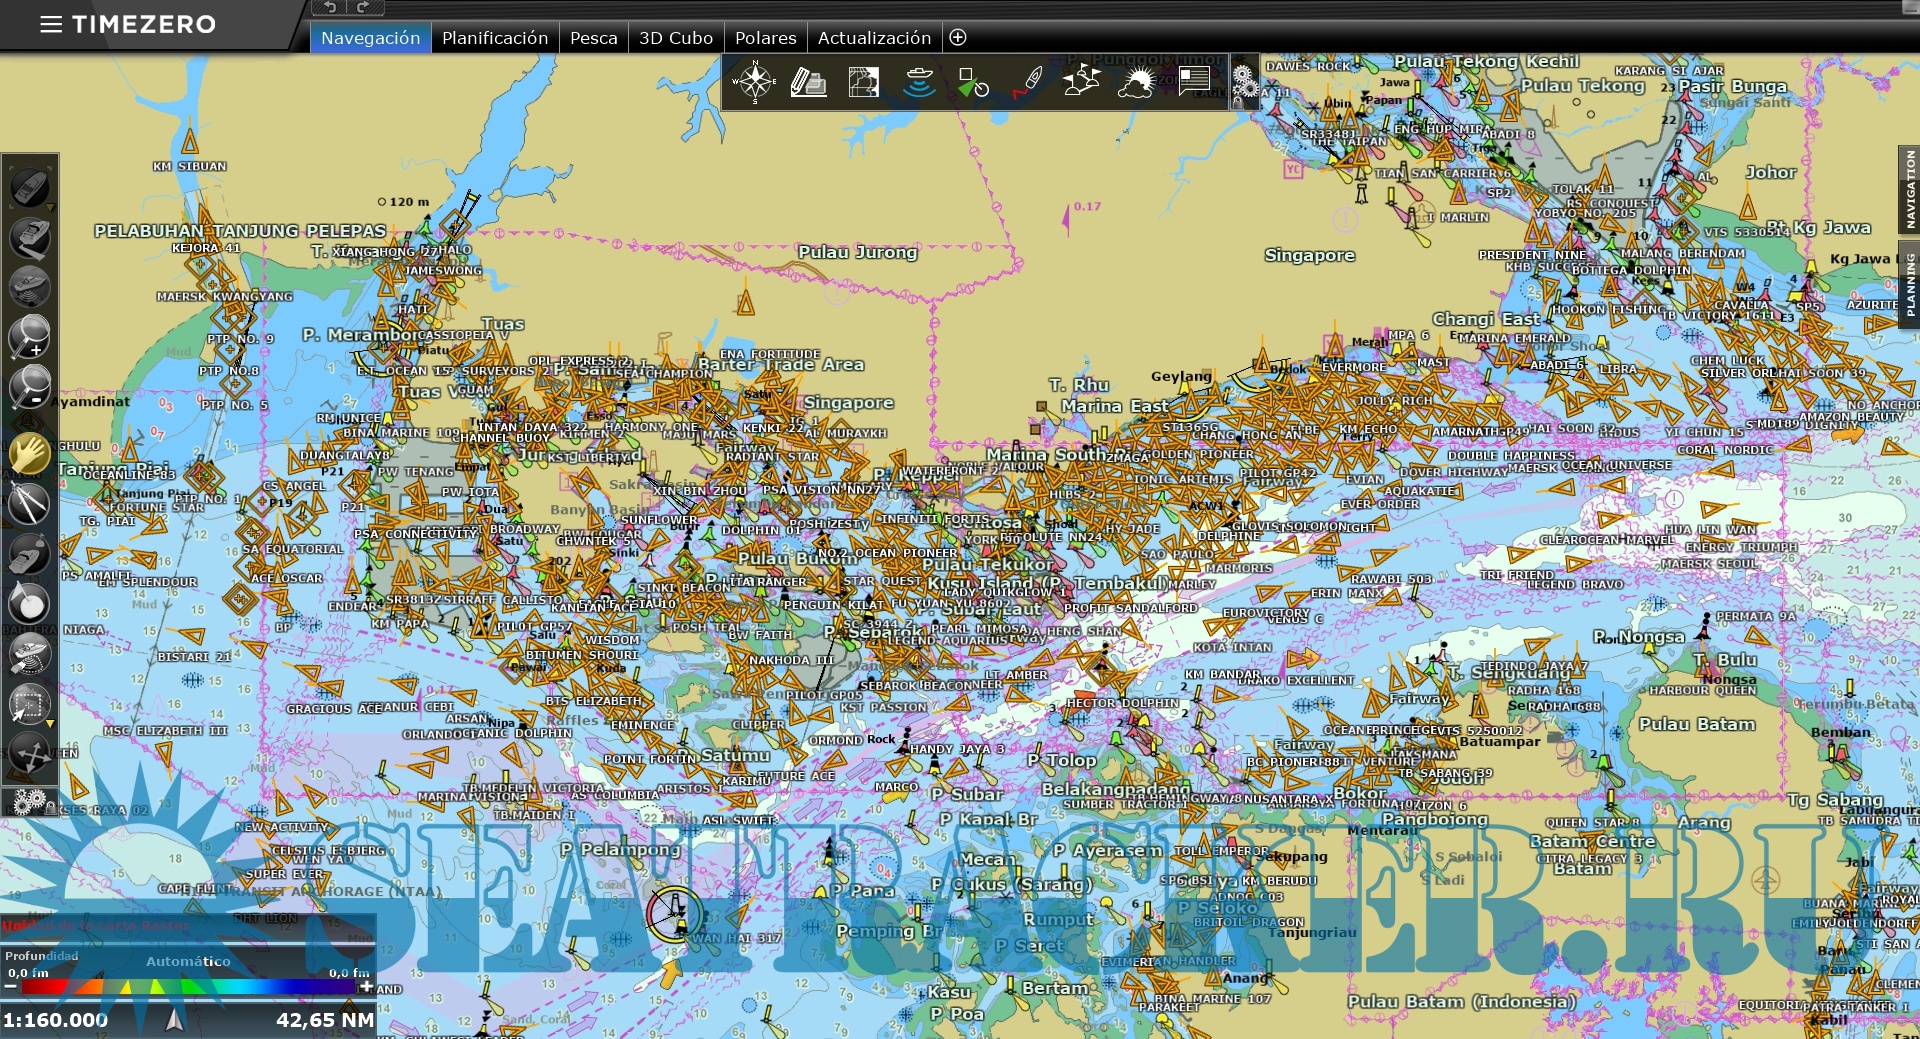
Task: Click the Automático depth mode label
Action: (188, 961)
